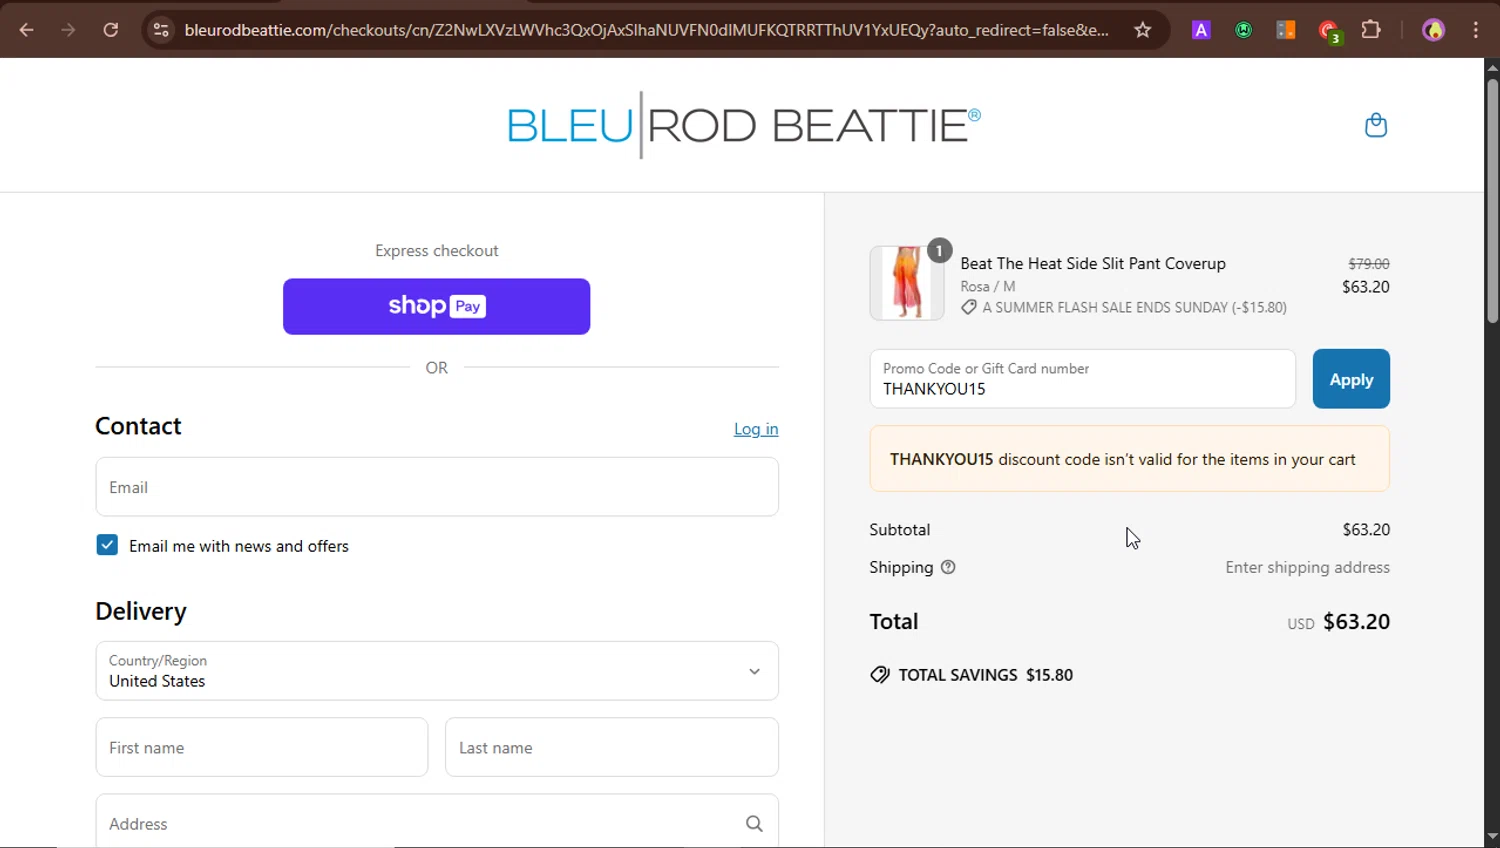Screen dimensions: 1500x848
Task: Uncheck Email me with news and offers
Action: point(107,545)
